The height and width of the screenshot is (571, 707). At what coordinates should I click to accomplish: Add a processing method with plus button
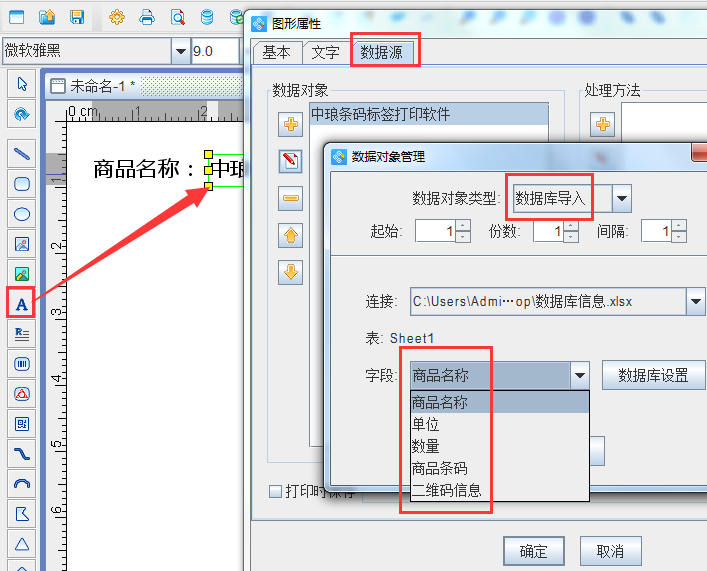[602, 124]
